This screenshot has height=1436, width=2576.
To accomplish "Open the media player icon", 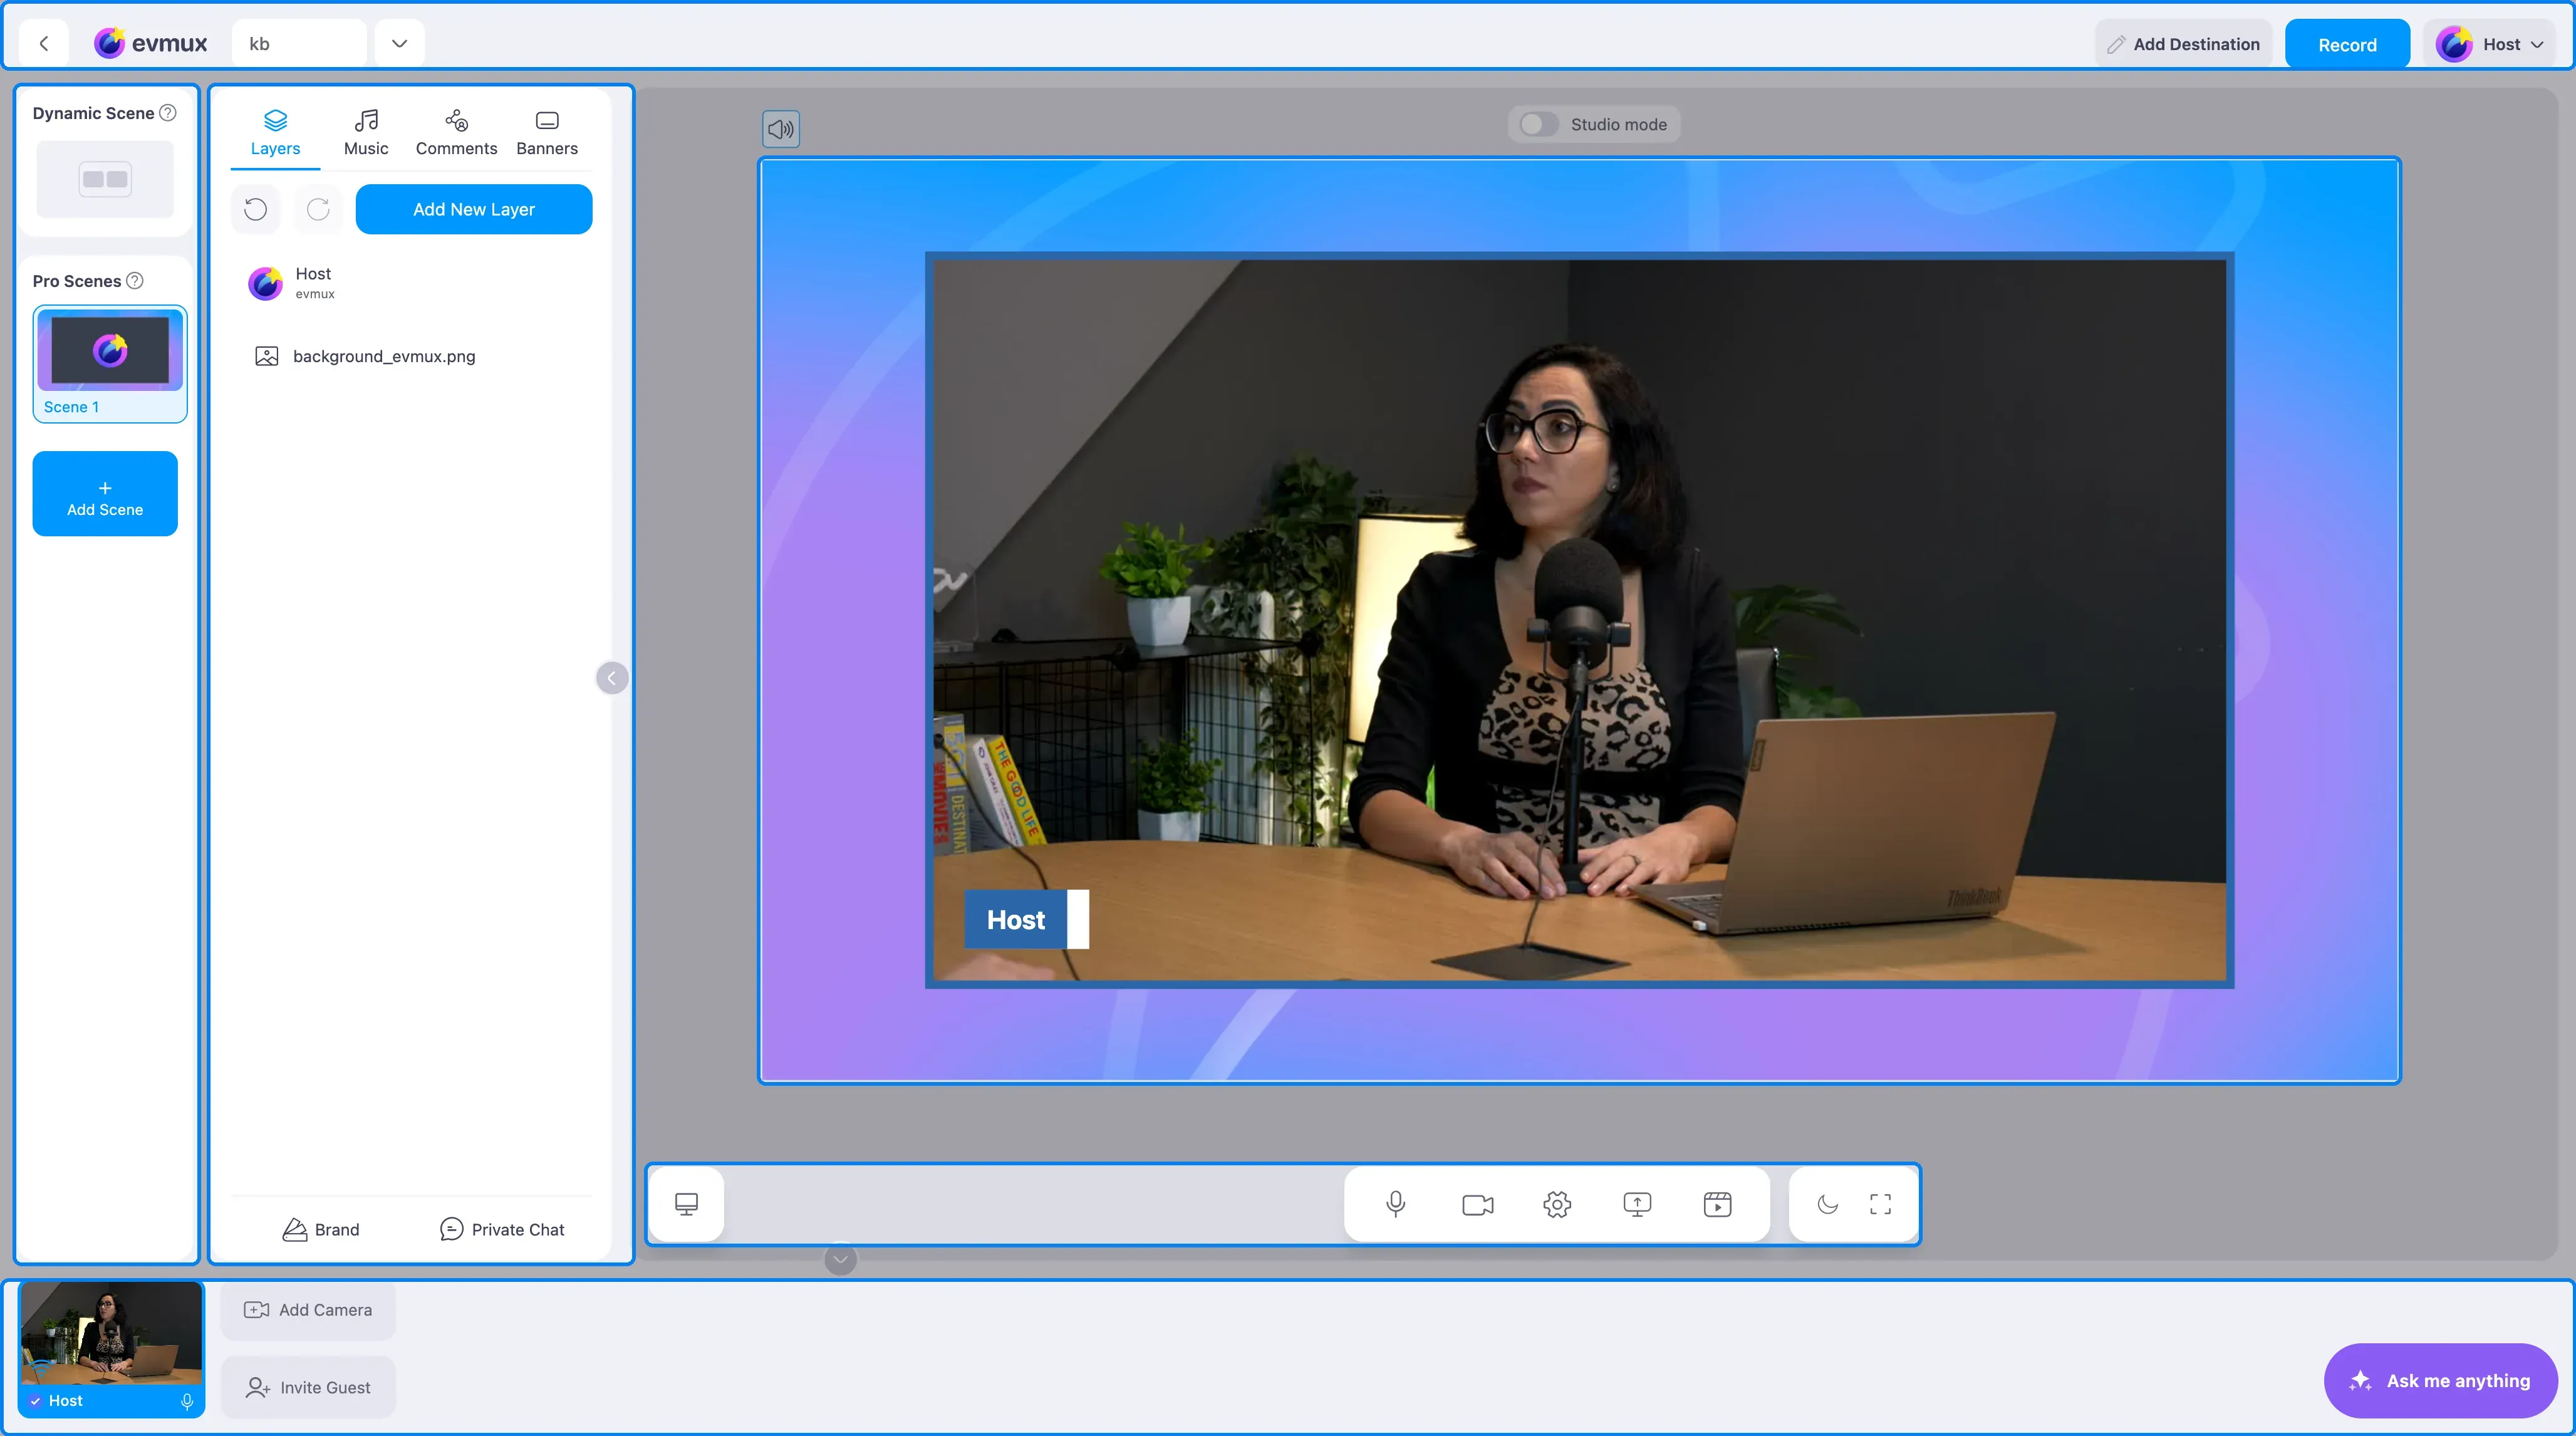I will coord(1717,1204).
